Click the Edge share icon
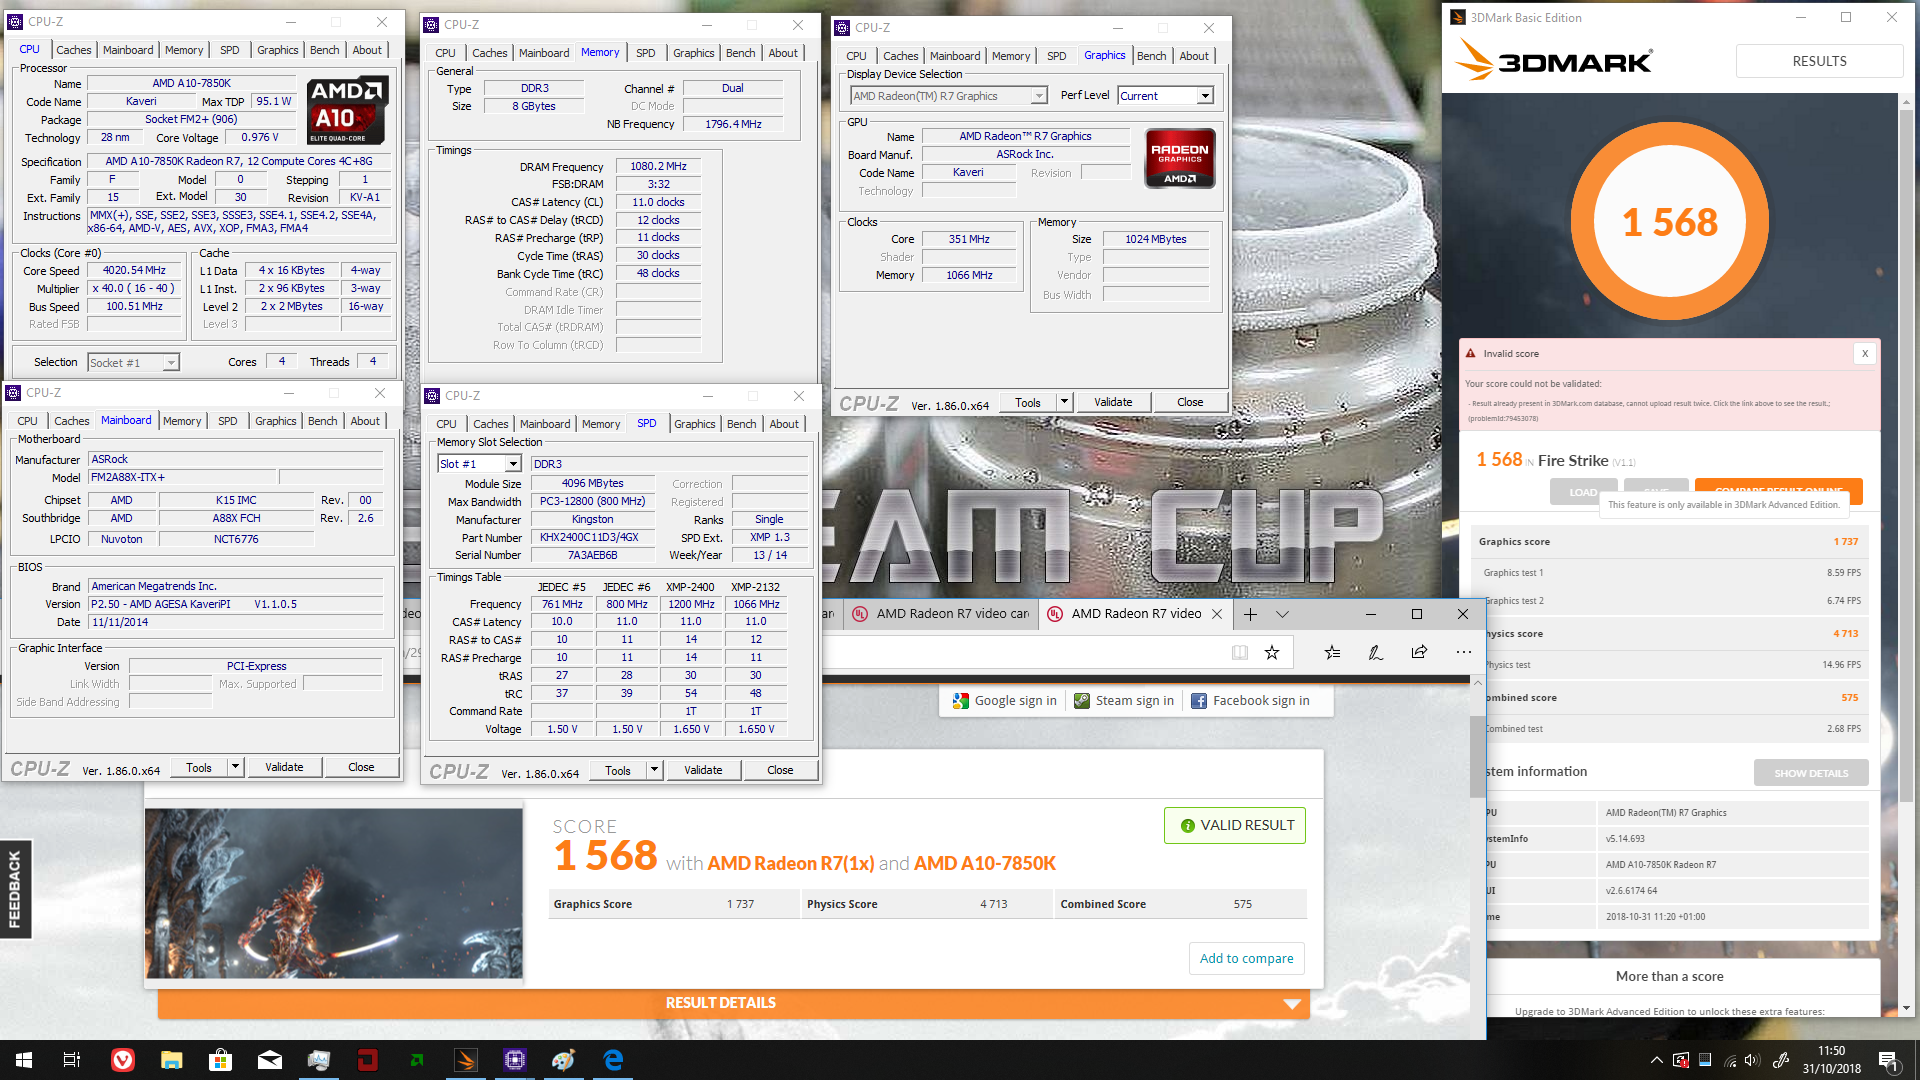Viewport: 1920px width, 1080px height. click(x=1419, y=652)
